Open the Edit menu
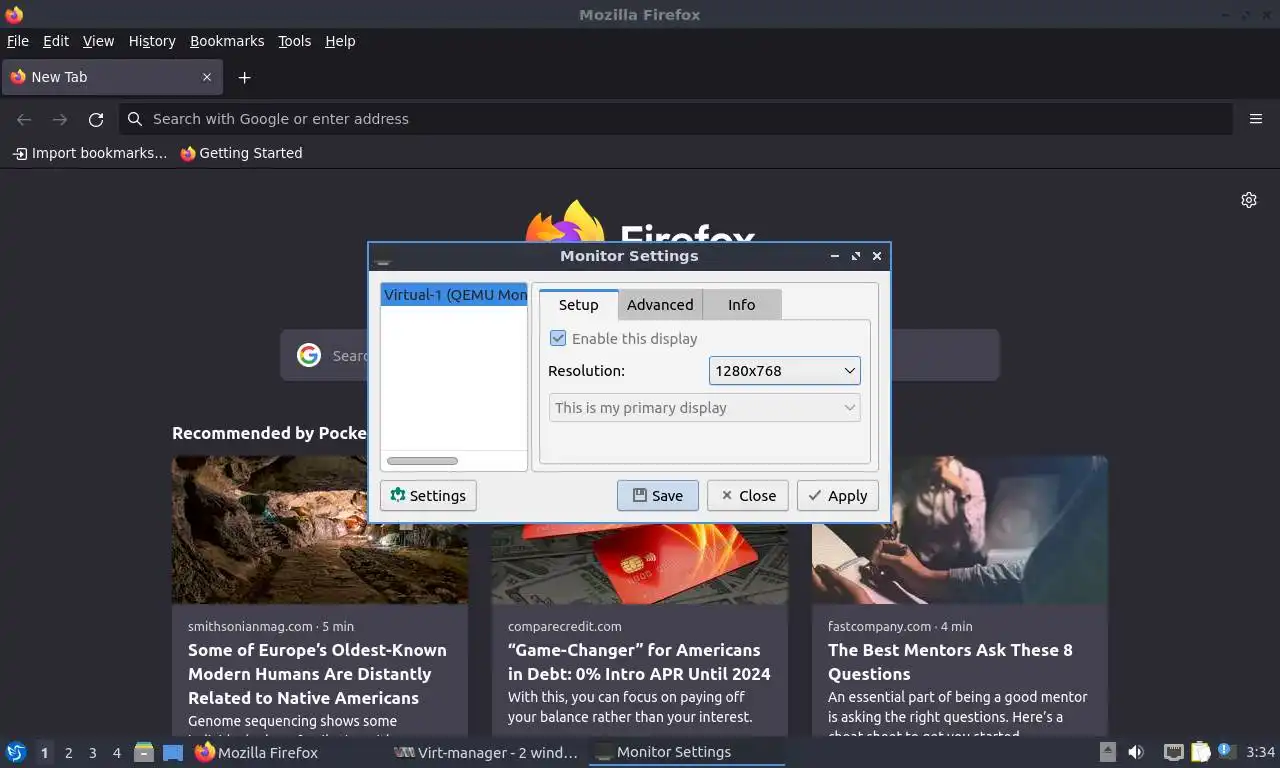Image resolution: width=1280 pixels, height=768 pixels. [56, 41]
